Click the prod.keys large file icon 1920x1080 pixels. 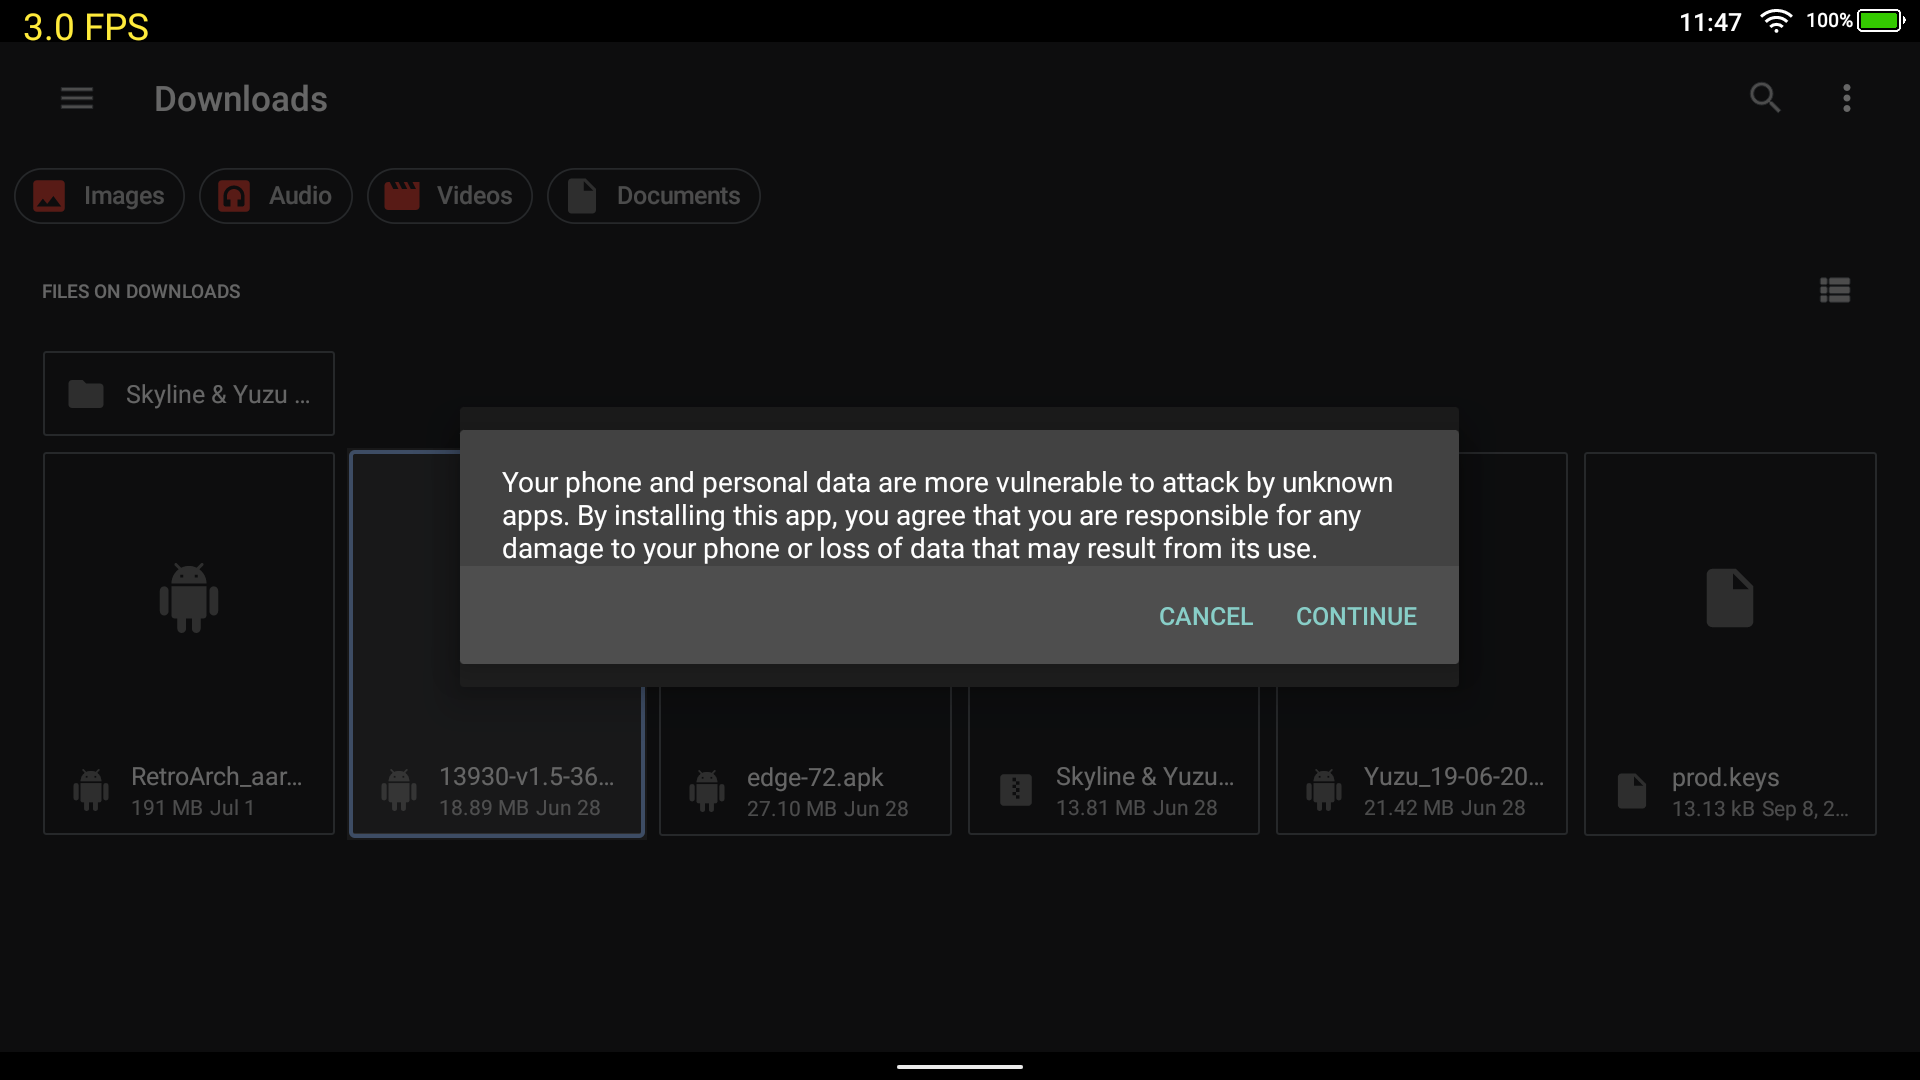tap(1729, 598)
